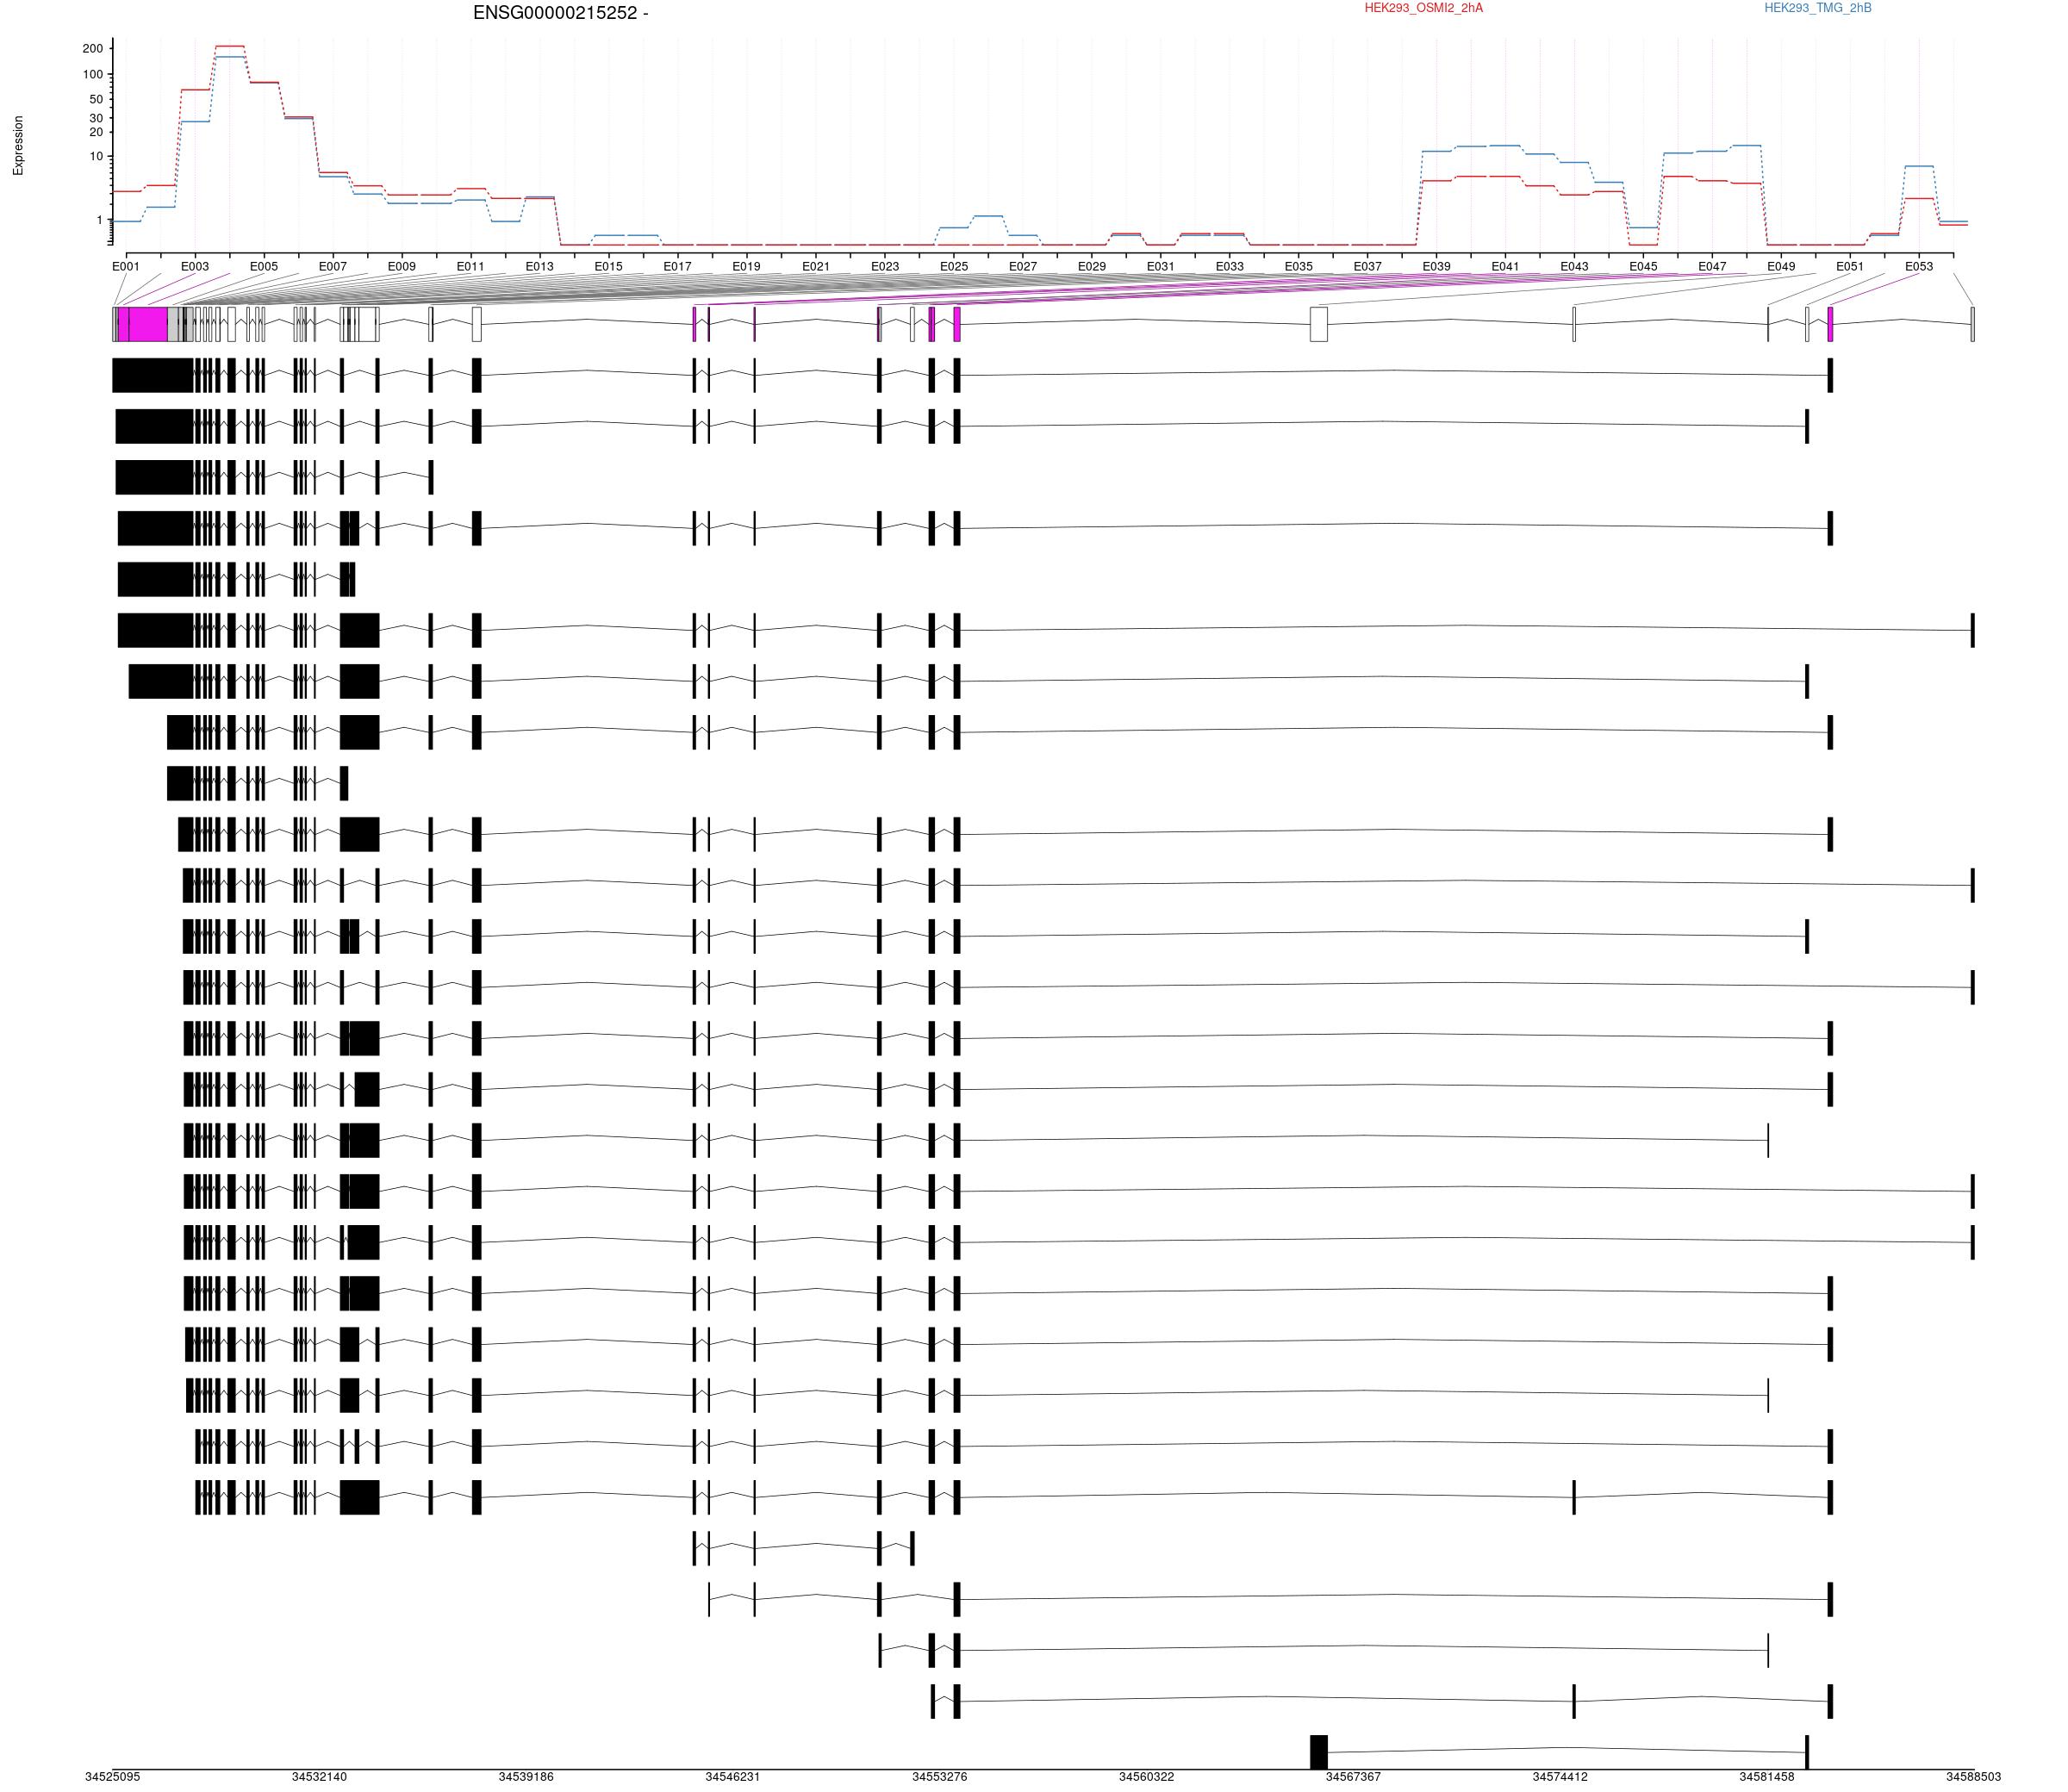
Task: Click exon bin label E049
Action: pos(1782,267)
